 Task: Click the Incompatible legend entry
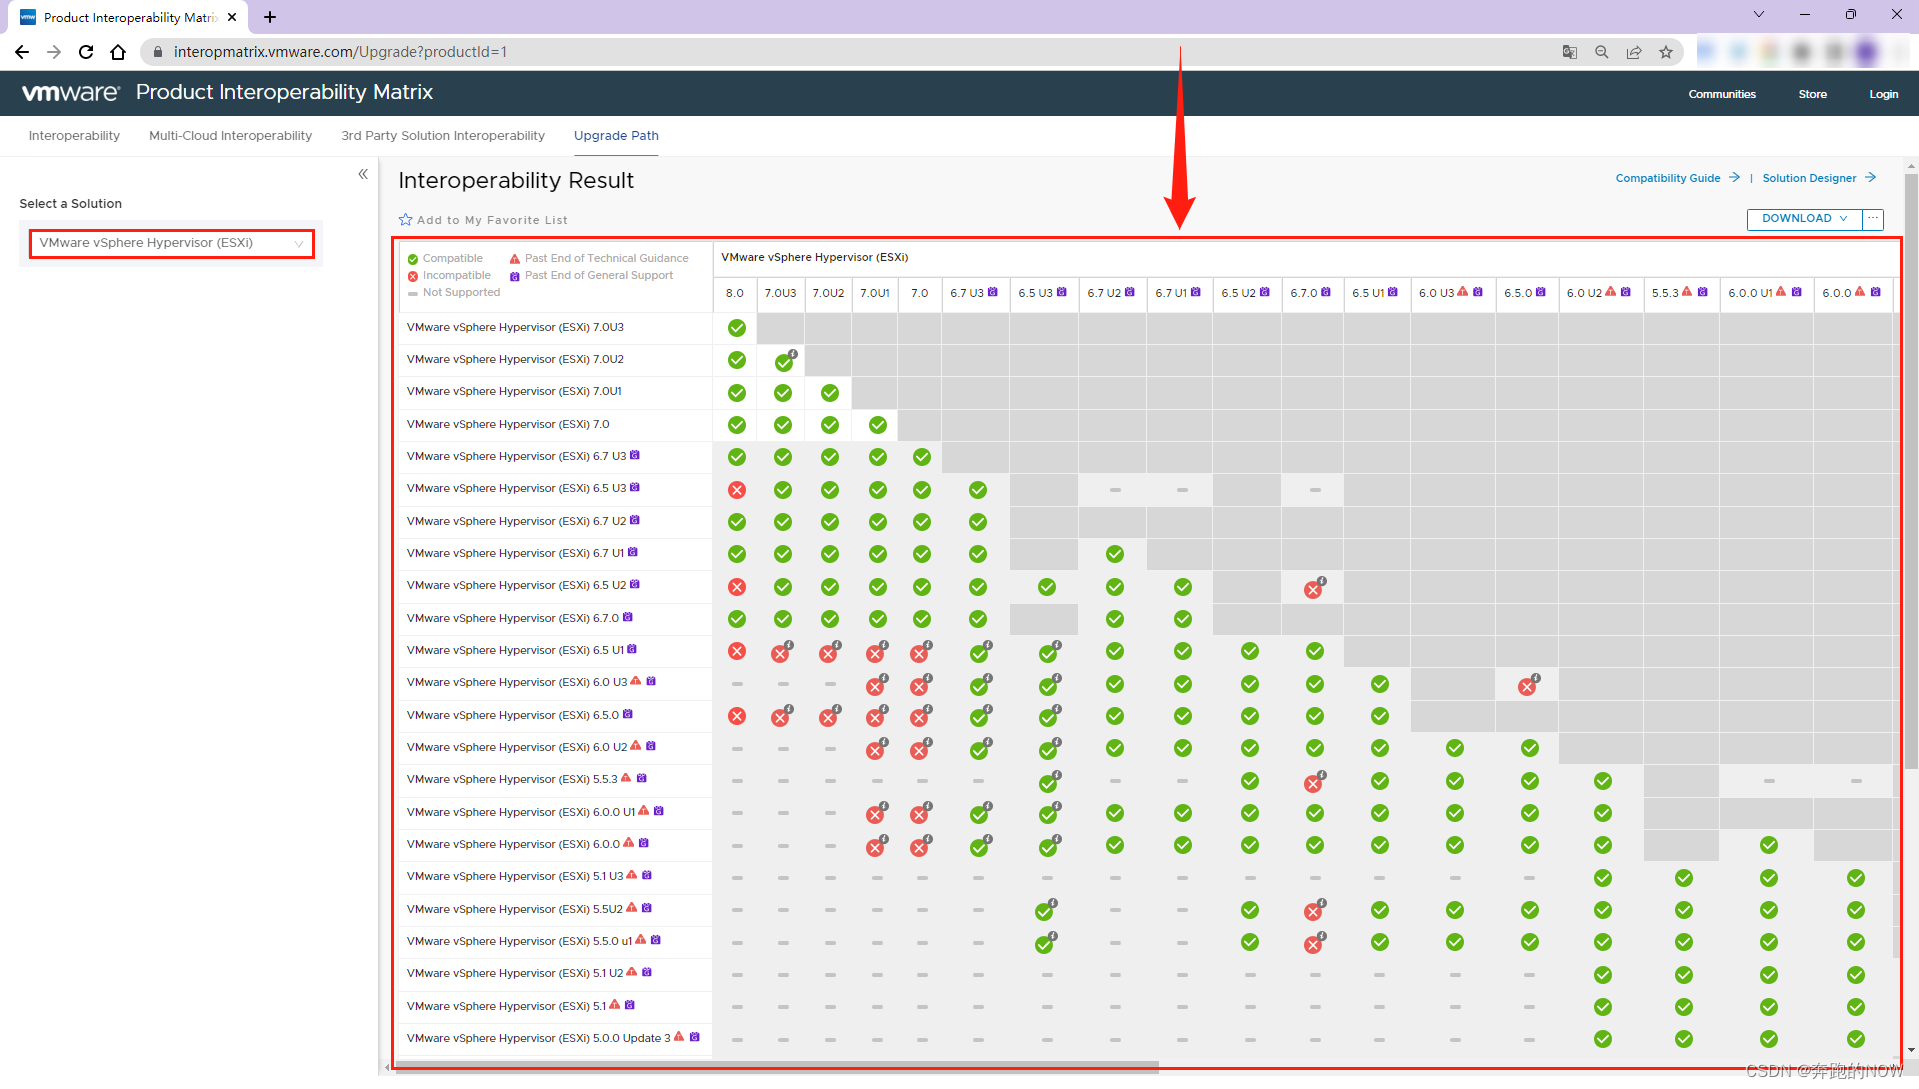tap(449, 275)
